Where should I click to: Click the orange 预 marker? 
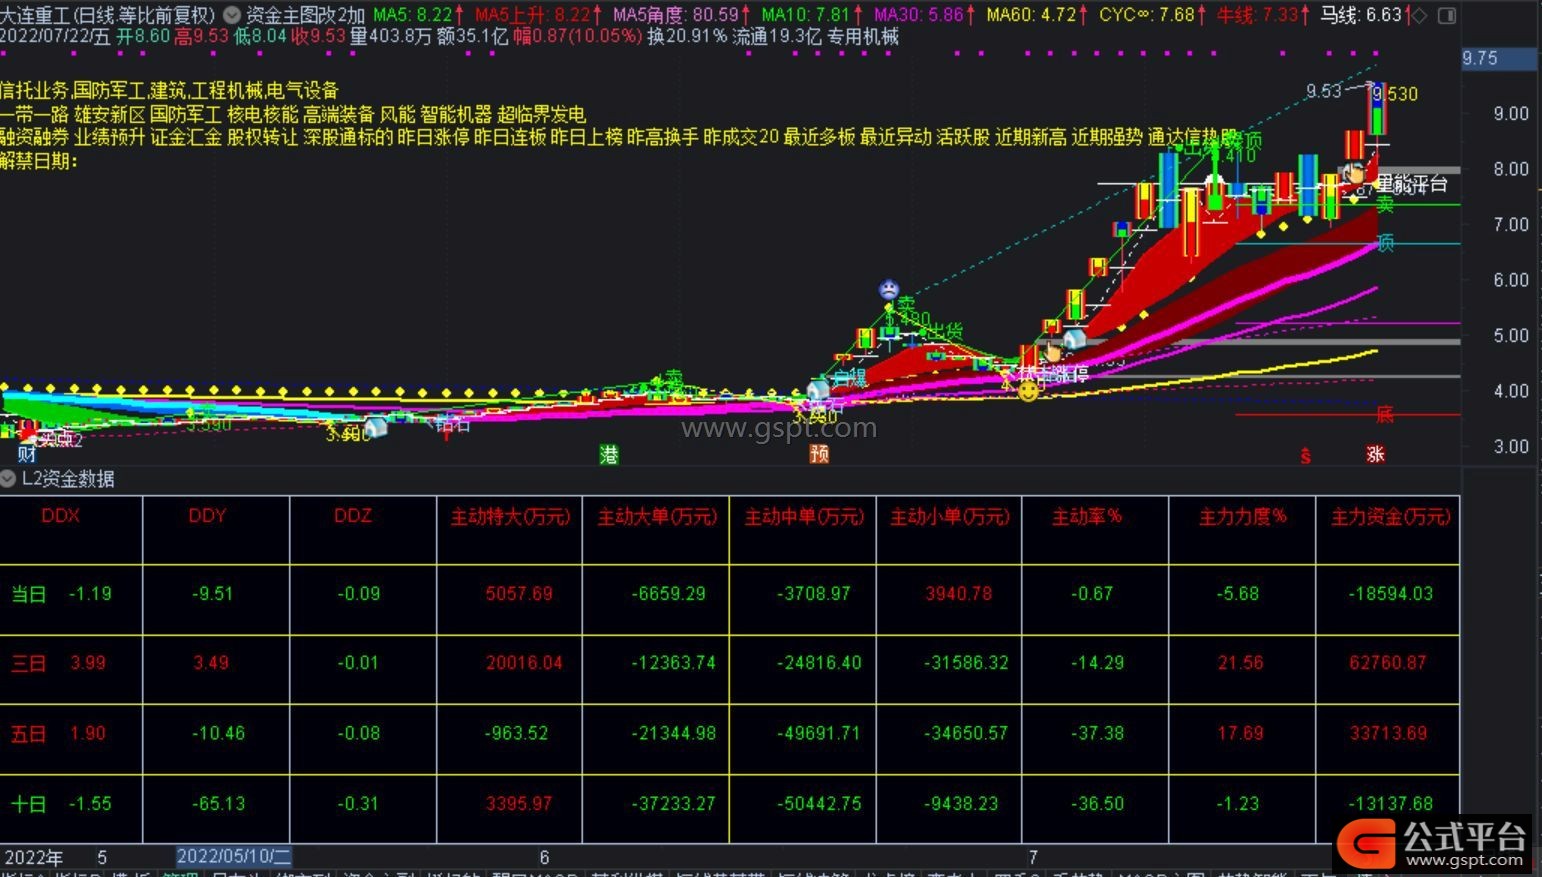click(819, 454)
